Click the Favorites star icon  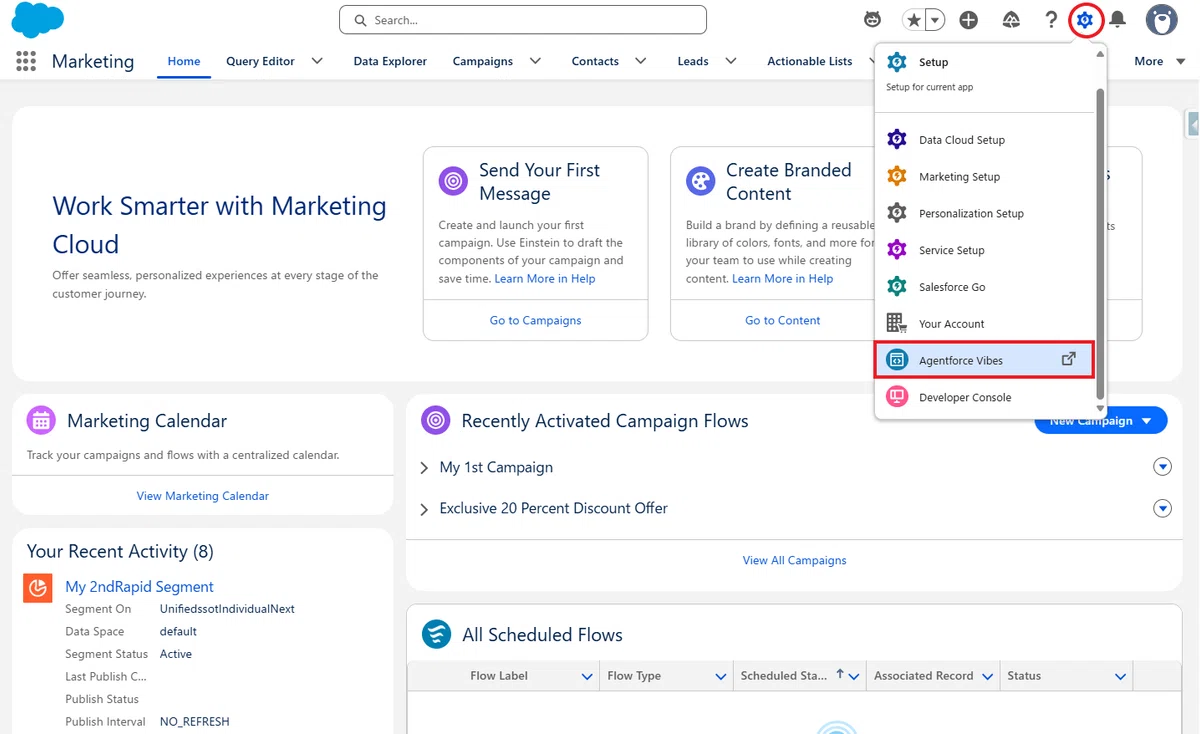[913, 19]
